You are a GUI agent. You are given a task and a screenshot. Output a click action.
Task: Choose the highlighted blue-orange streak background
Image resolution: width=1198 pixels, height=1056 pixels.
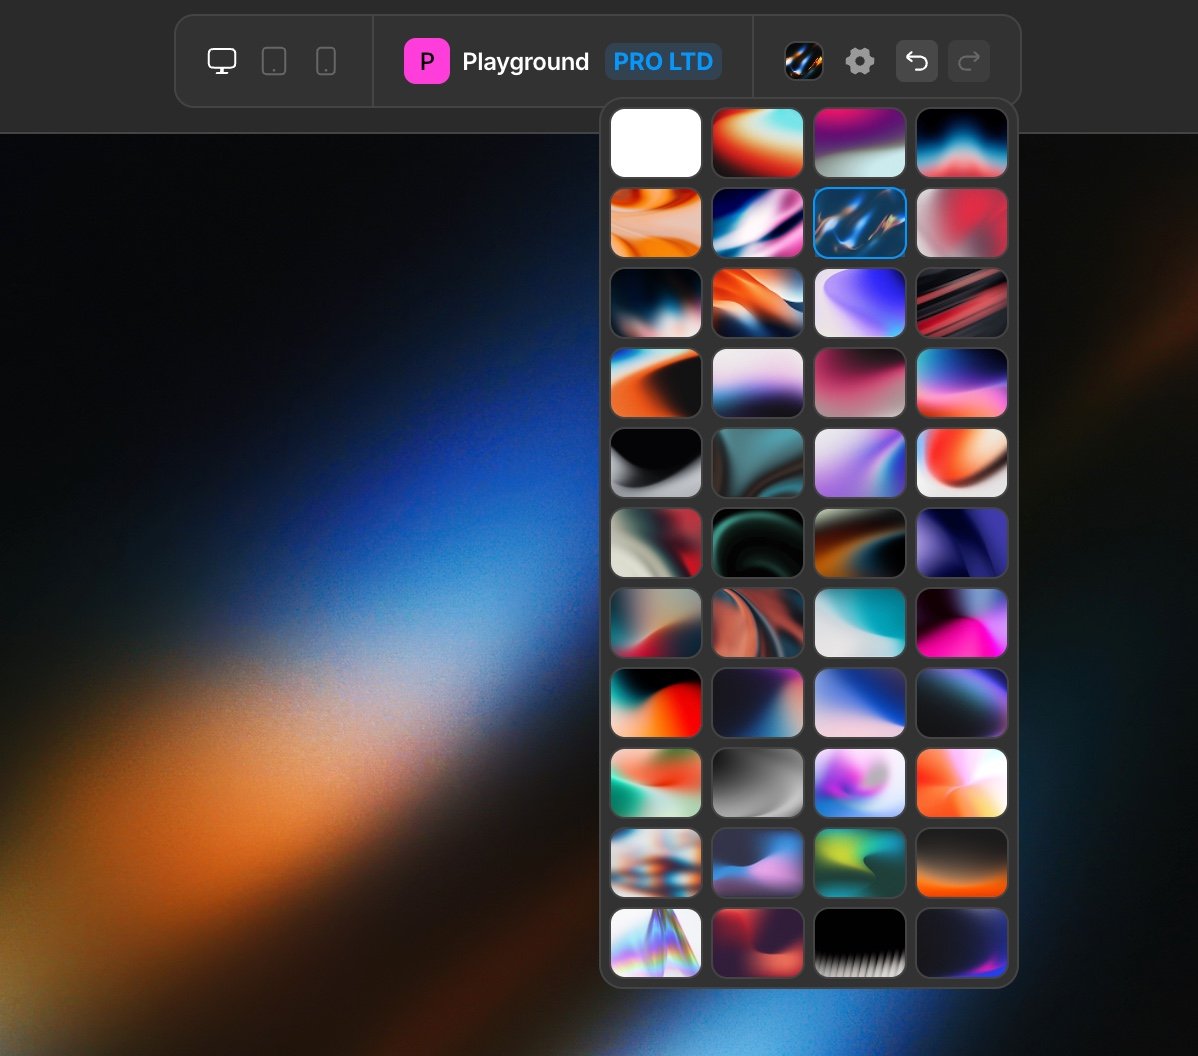click(x=860, y=223)
